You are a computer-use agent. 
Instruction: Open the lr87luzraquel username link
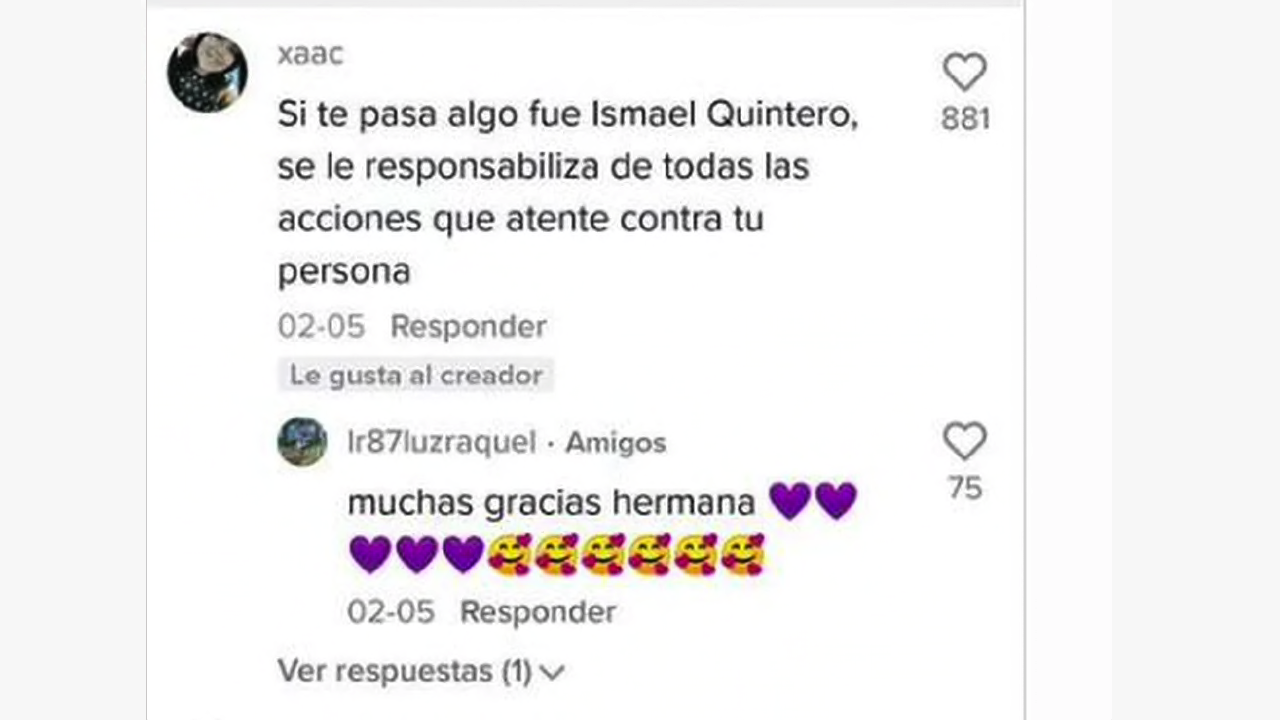(441, 442)
